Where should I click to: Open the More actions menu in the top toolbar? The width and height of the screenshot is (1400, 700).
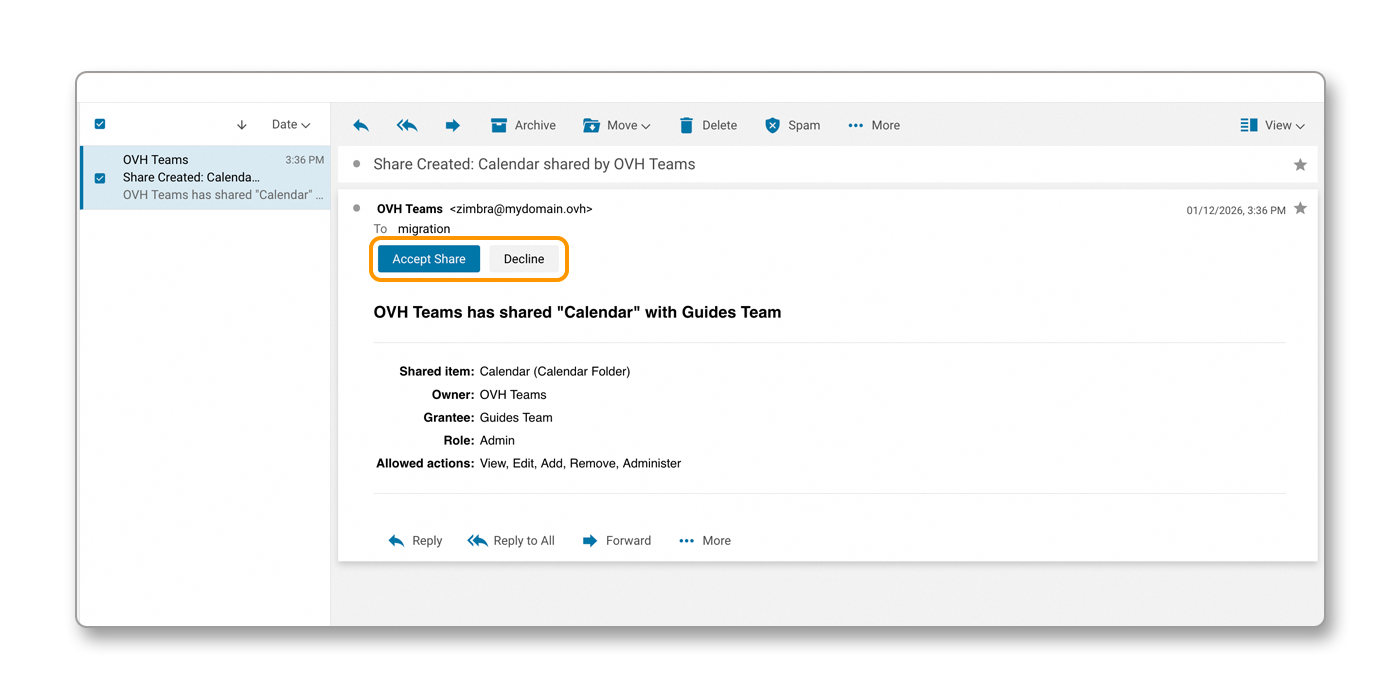[873, 125]
